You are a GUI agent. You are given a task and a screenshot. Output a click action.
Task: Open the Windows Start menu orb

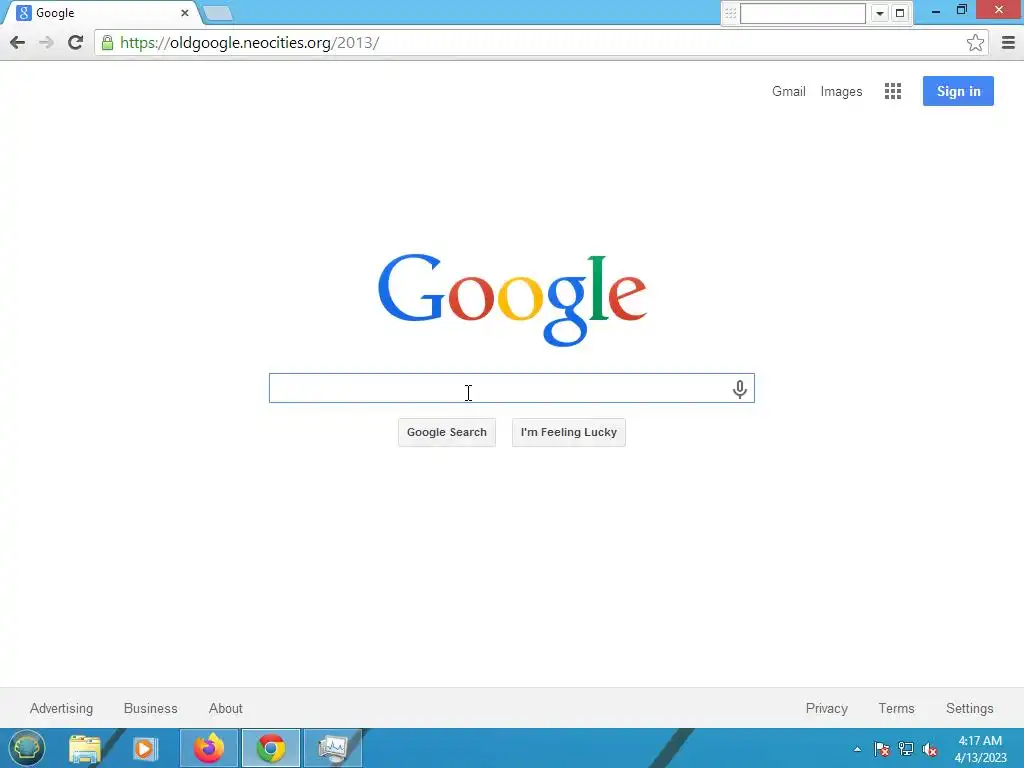[x=26, y=748]
